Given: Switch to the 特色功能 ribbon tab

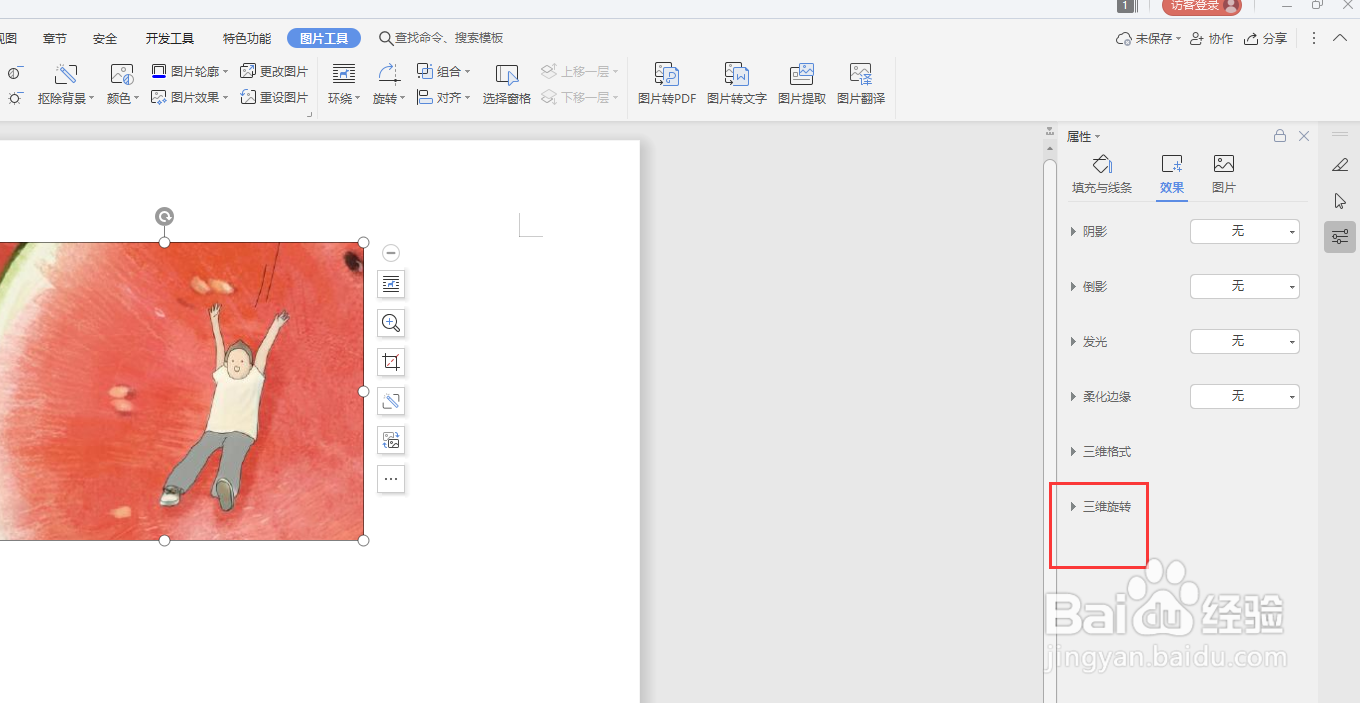Looking at the screenshot, I should pos(246,38).
